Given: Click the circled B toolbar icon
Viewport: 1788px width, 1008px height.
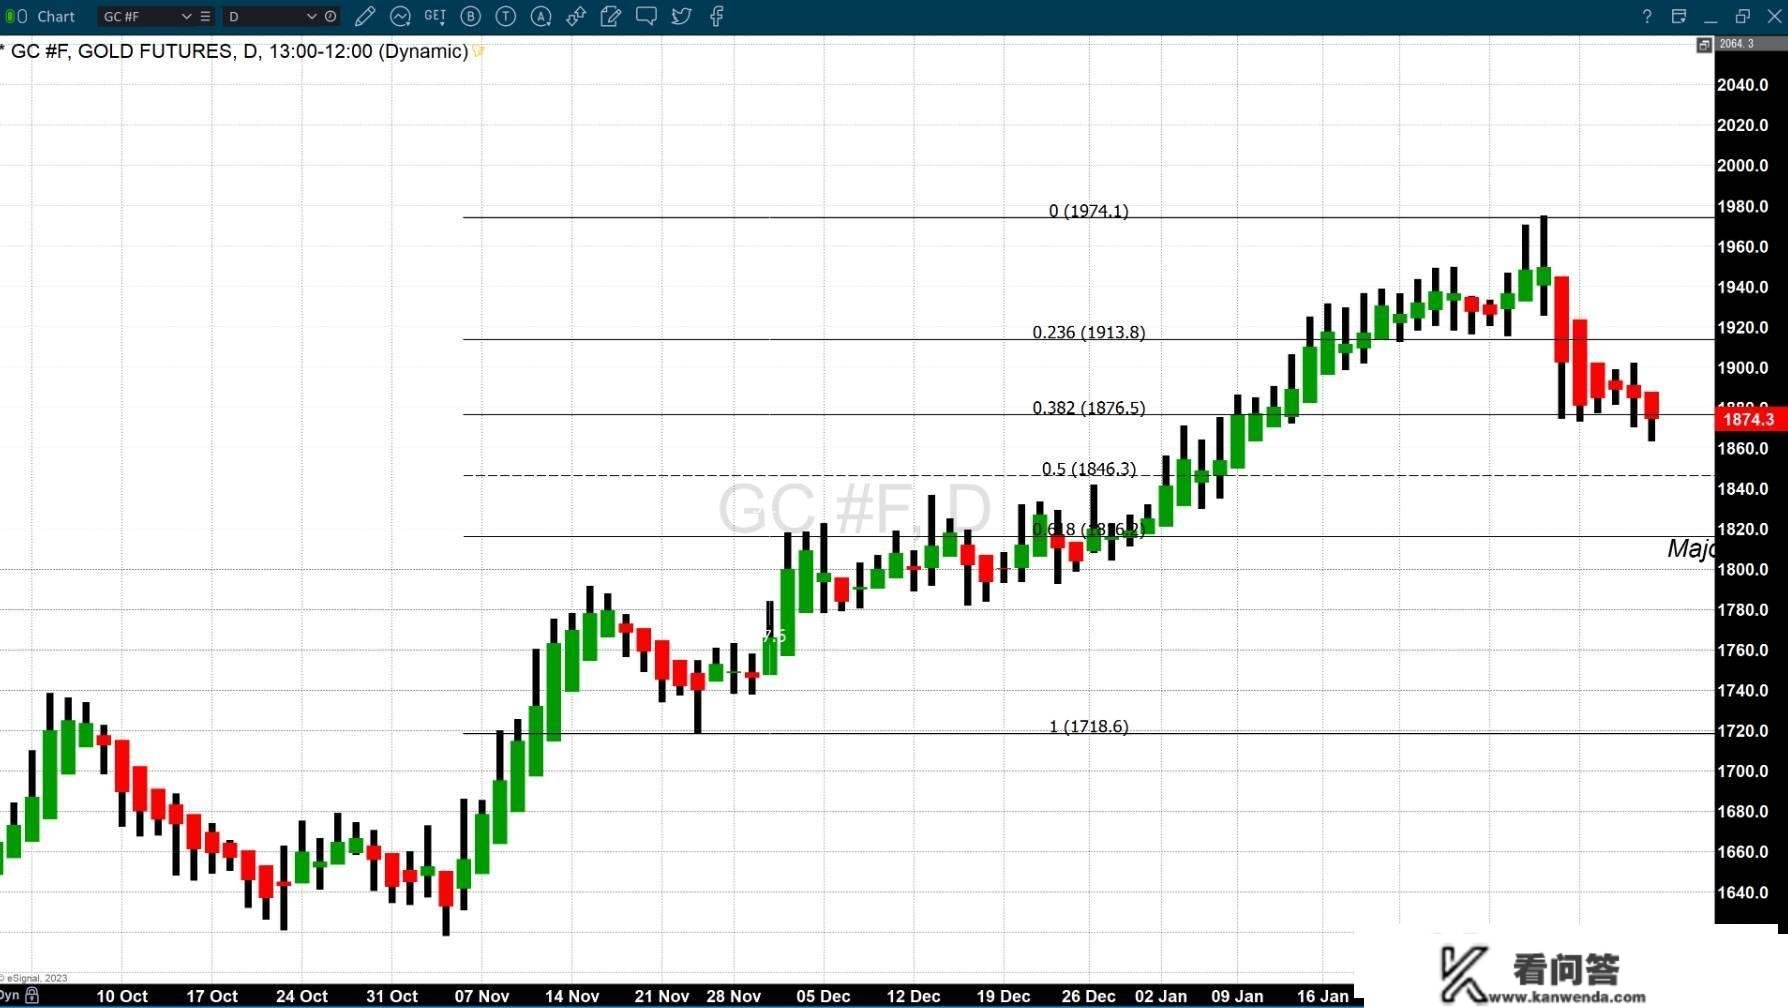Looking at the screenshot, I should click(471, 16).
